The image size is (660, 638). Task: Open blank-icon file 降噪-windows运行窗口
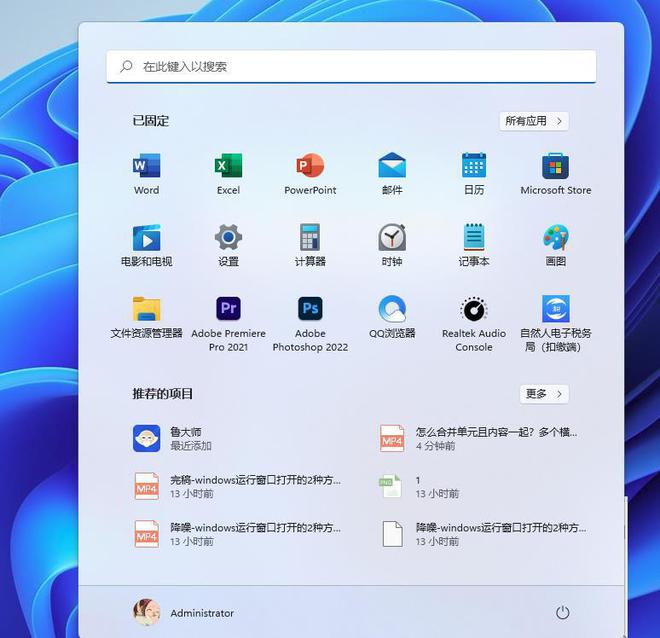coord(483,534)
